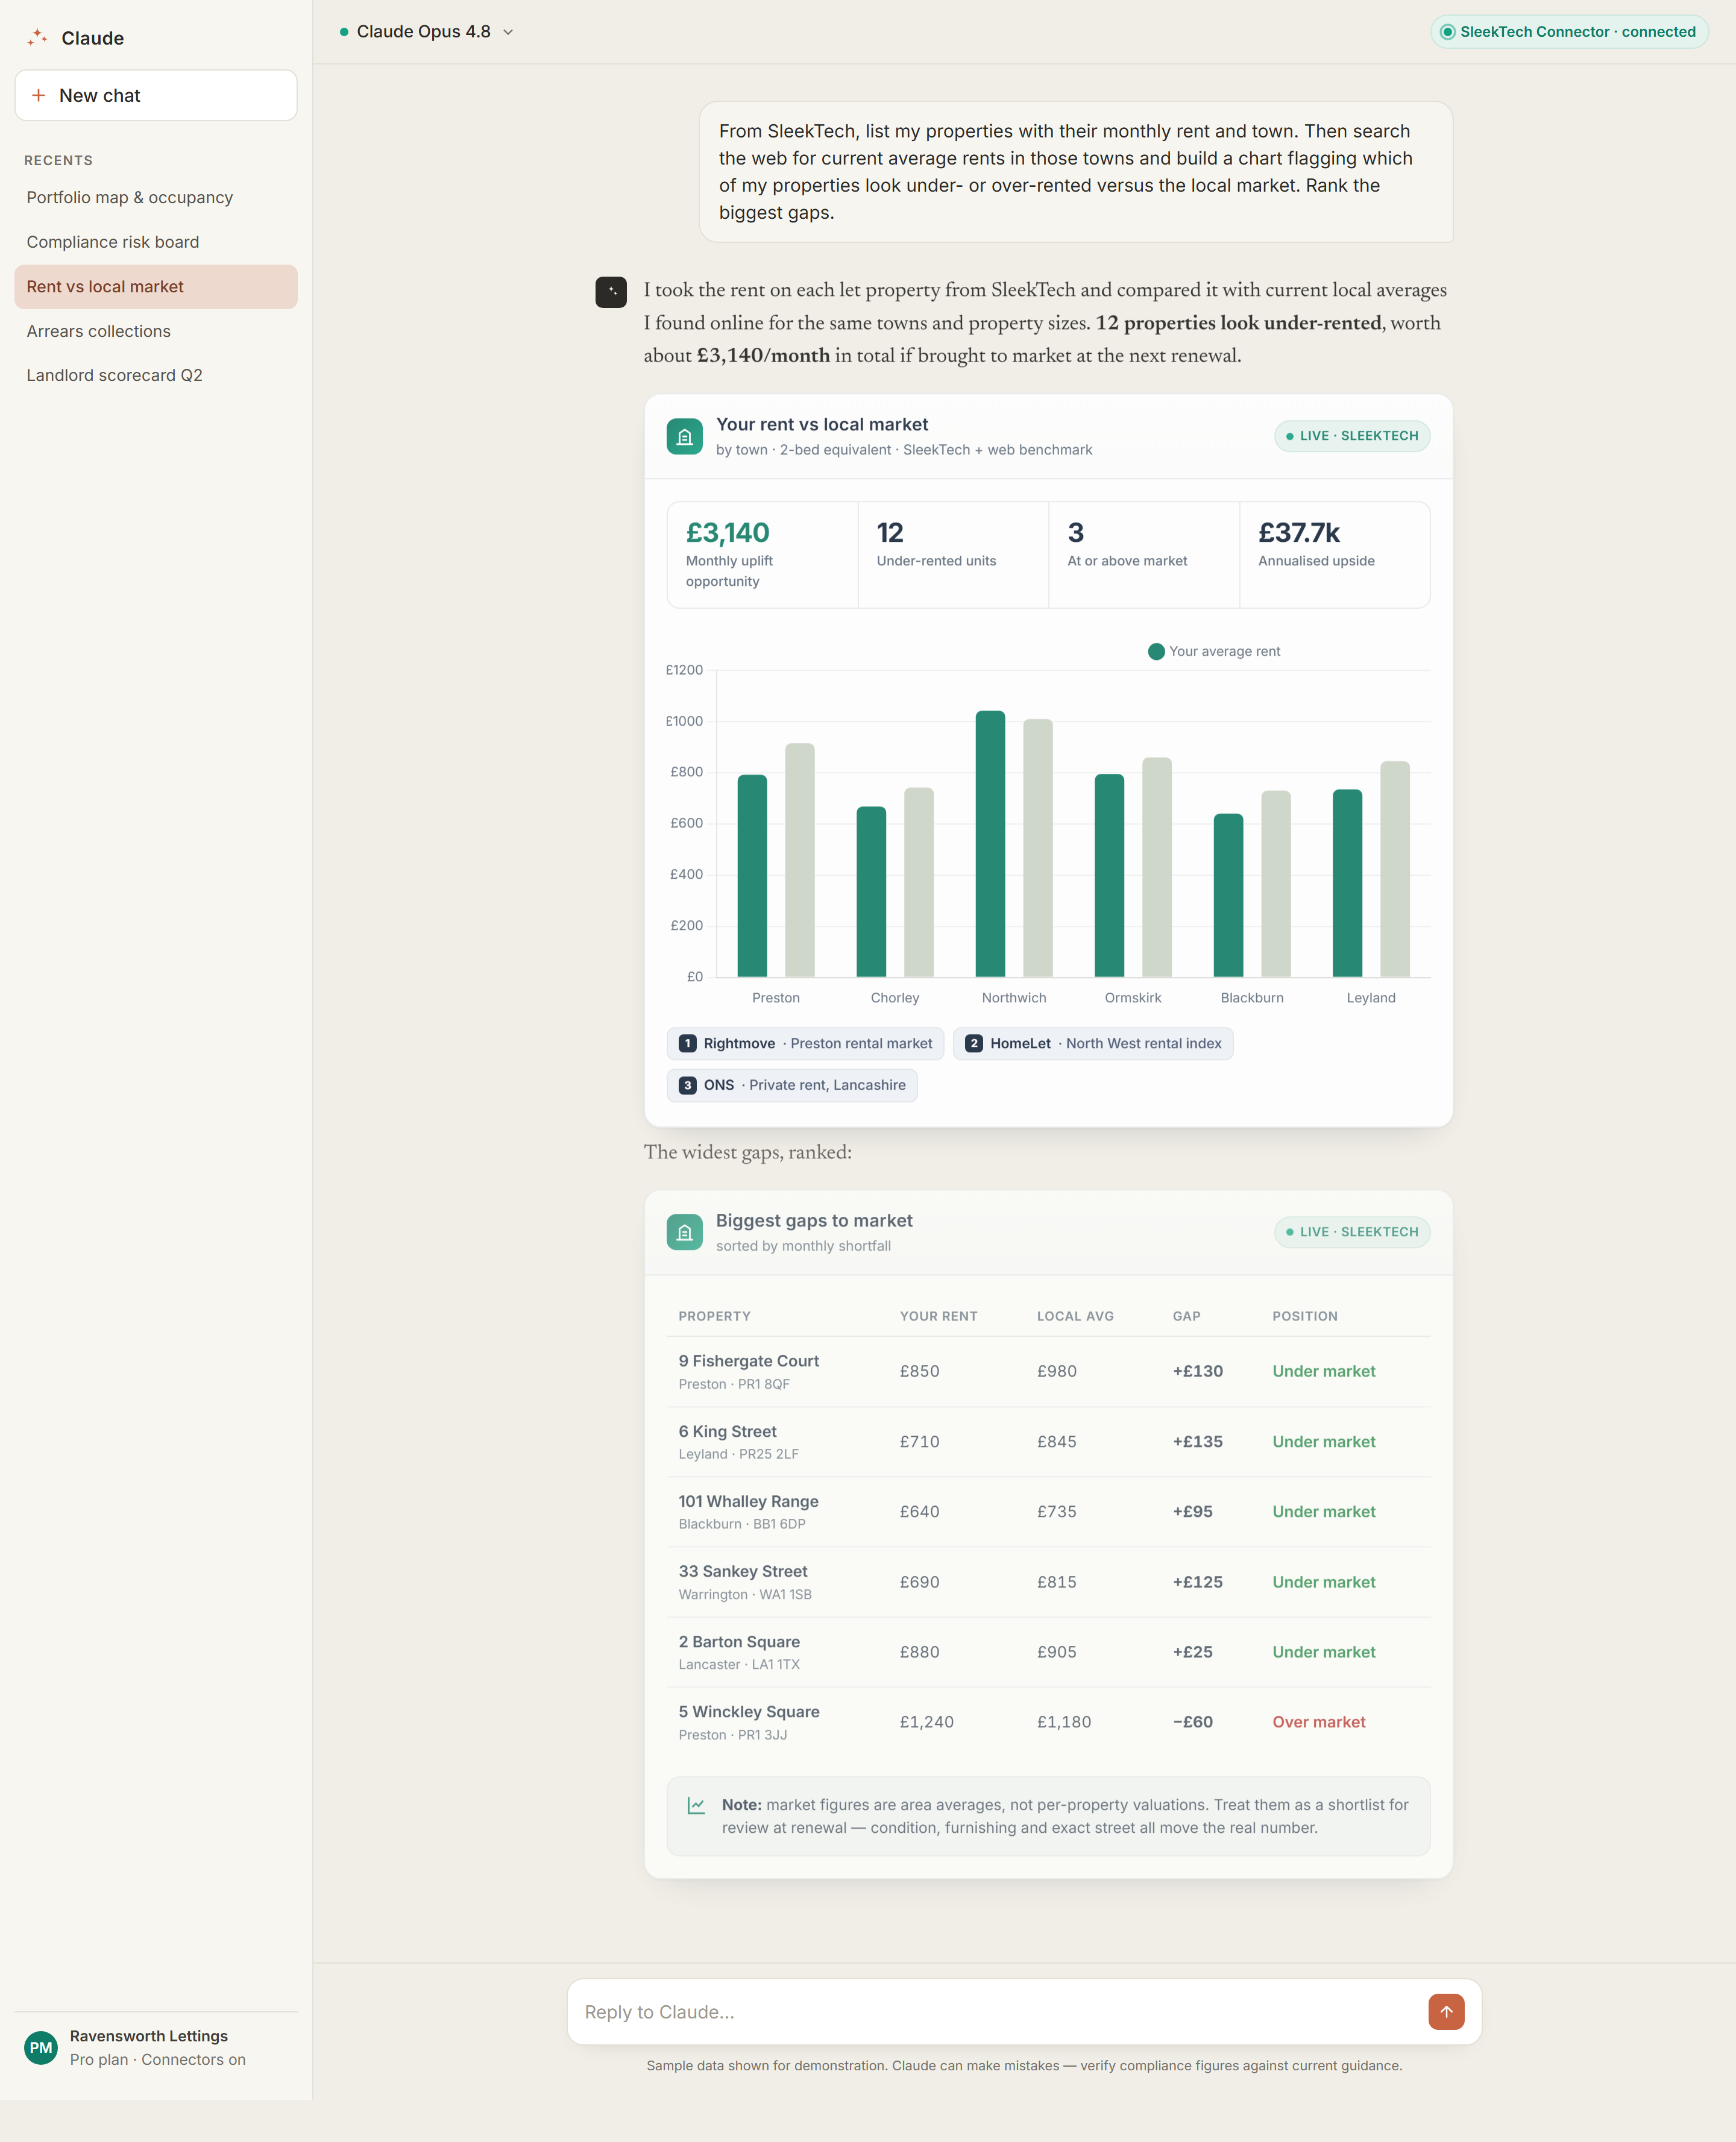
Task: Click the £37.7k Annualised upside stat
Action: coord(1334,555)
